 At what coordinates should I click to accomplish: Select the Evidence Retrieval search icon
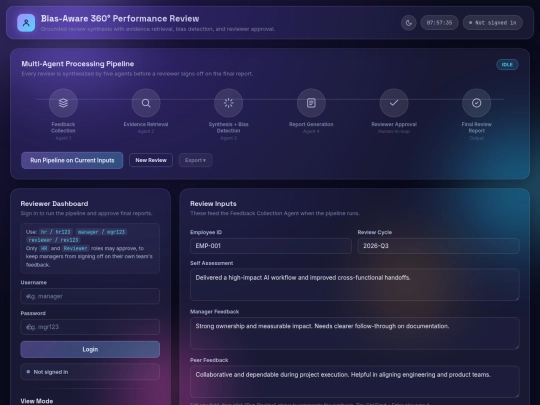tap(146, 103)
